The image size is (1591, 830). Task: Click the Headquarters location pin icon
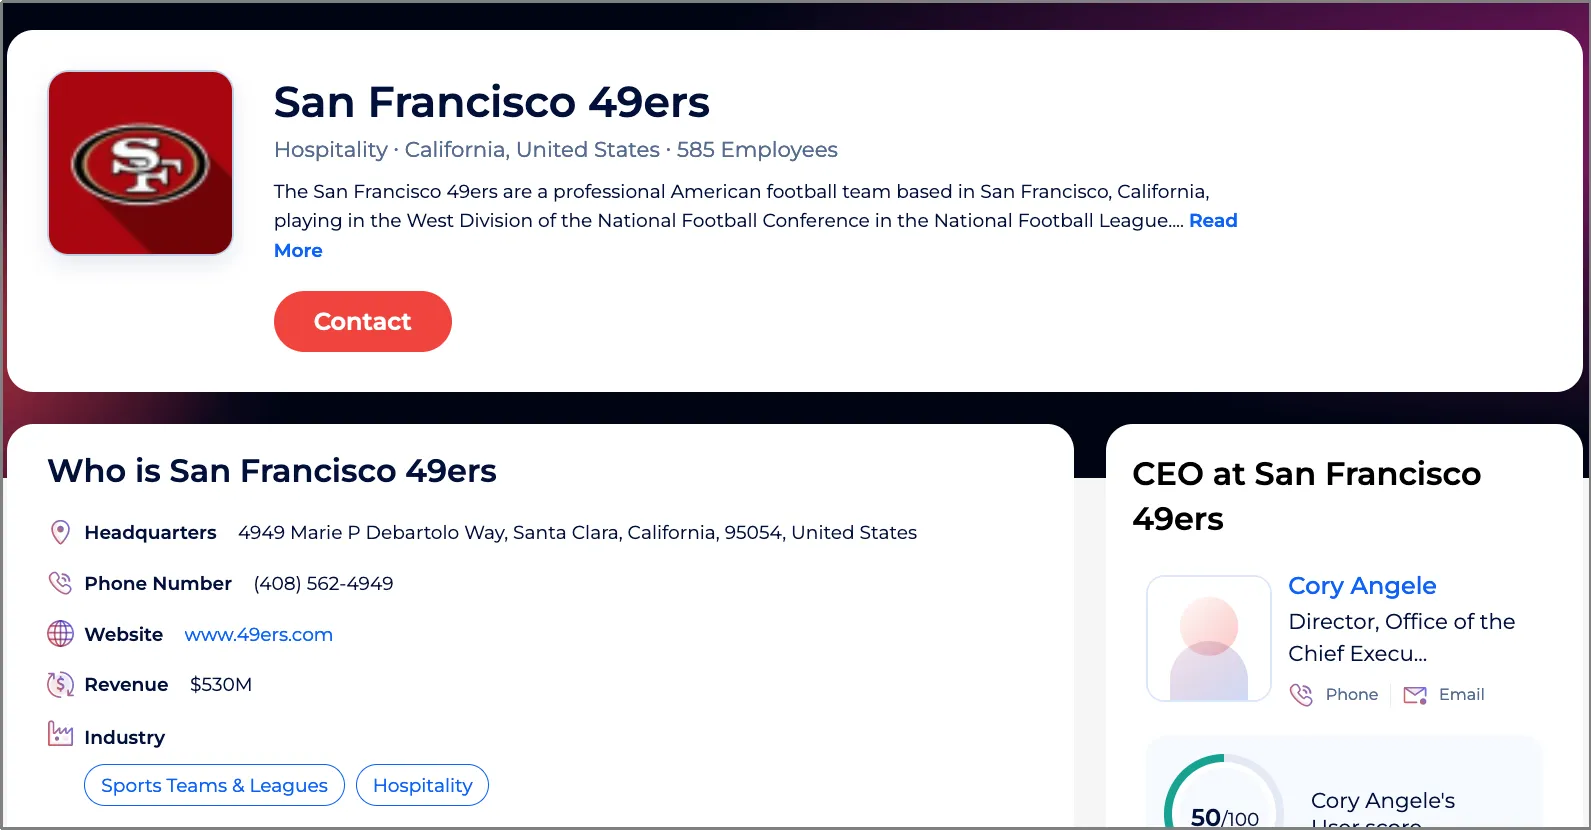point(60,532)
